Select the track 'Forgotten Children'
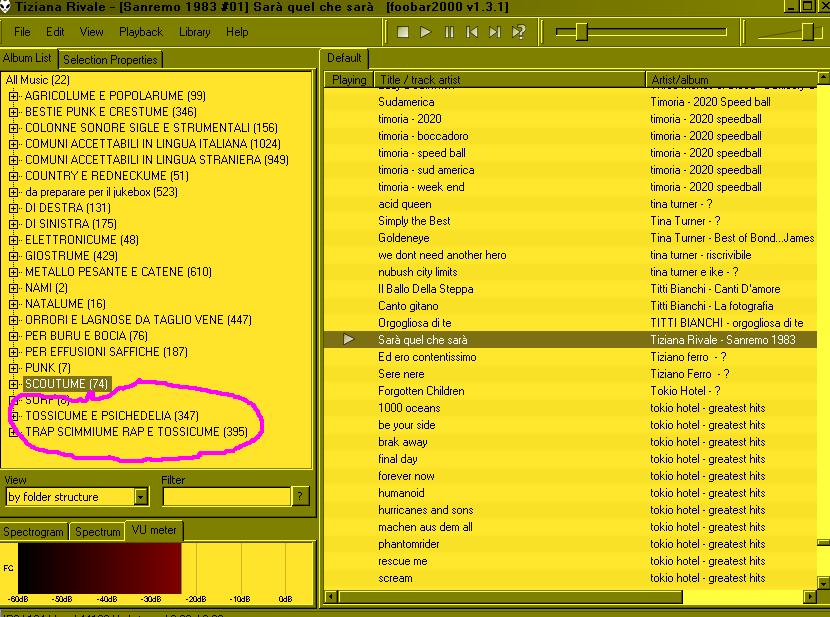 571,391
